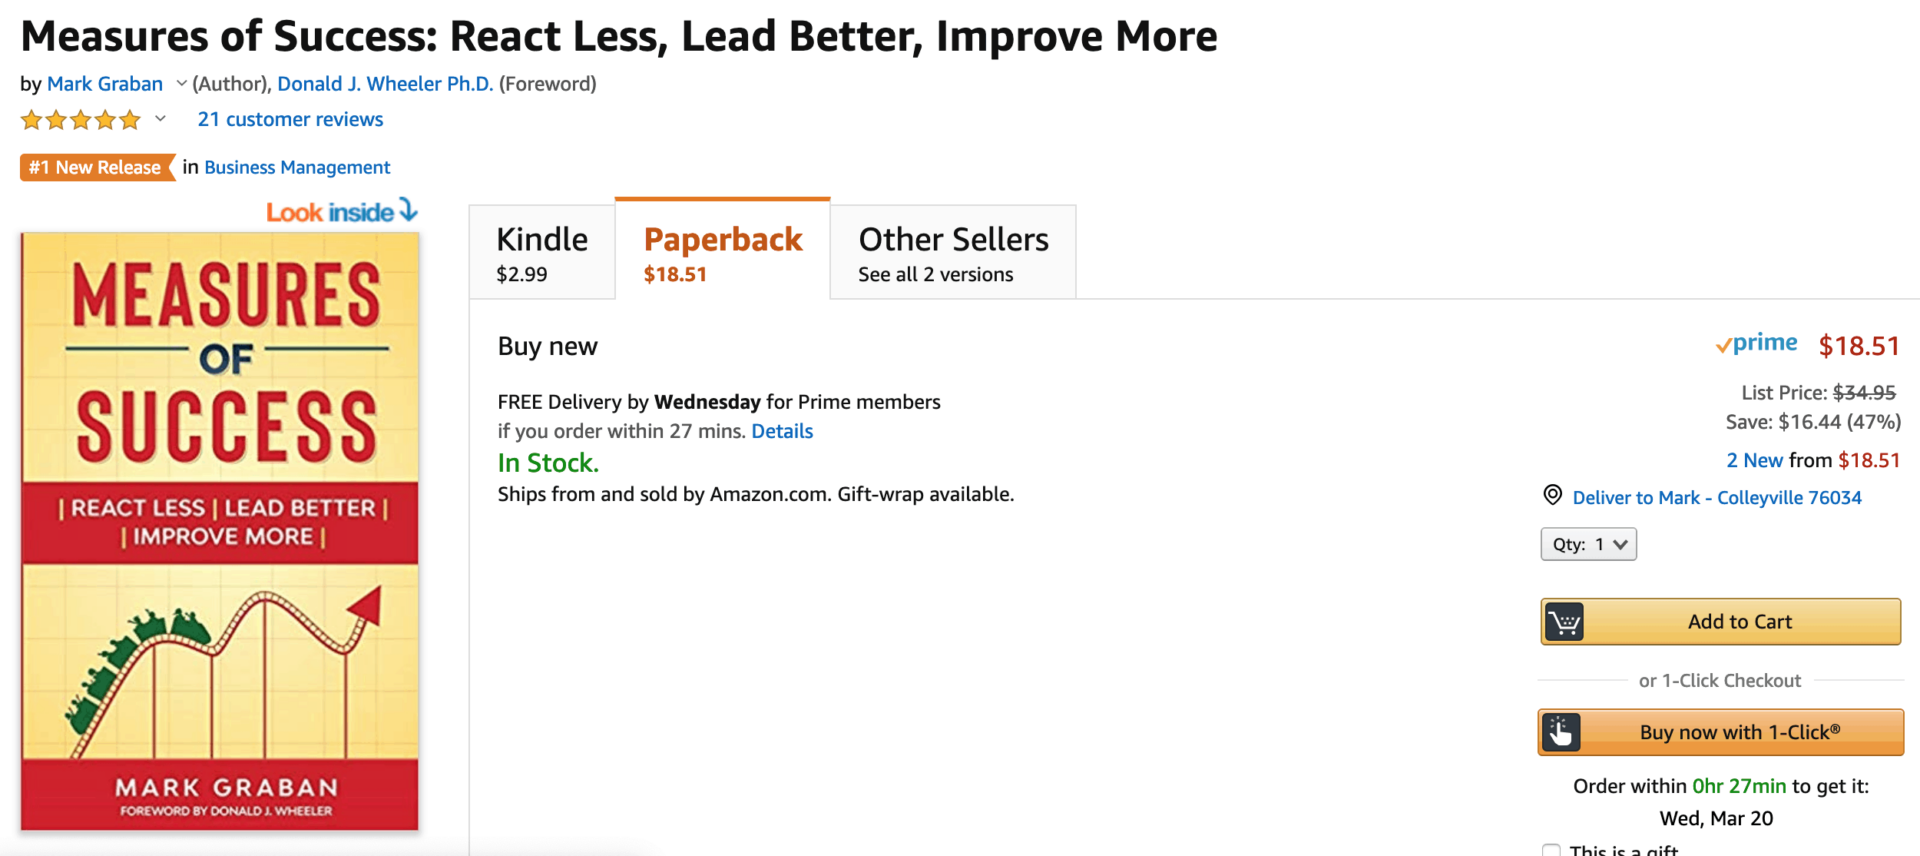
Task: Expand the star rating breakdown chevron
Action: click(160, 119)
